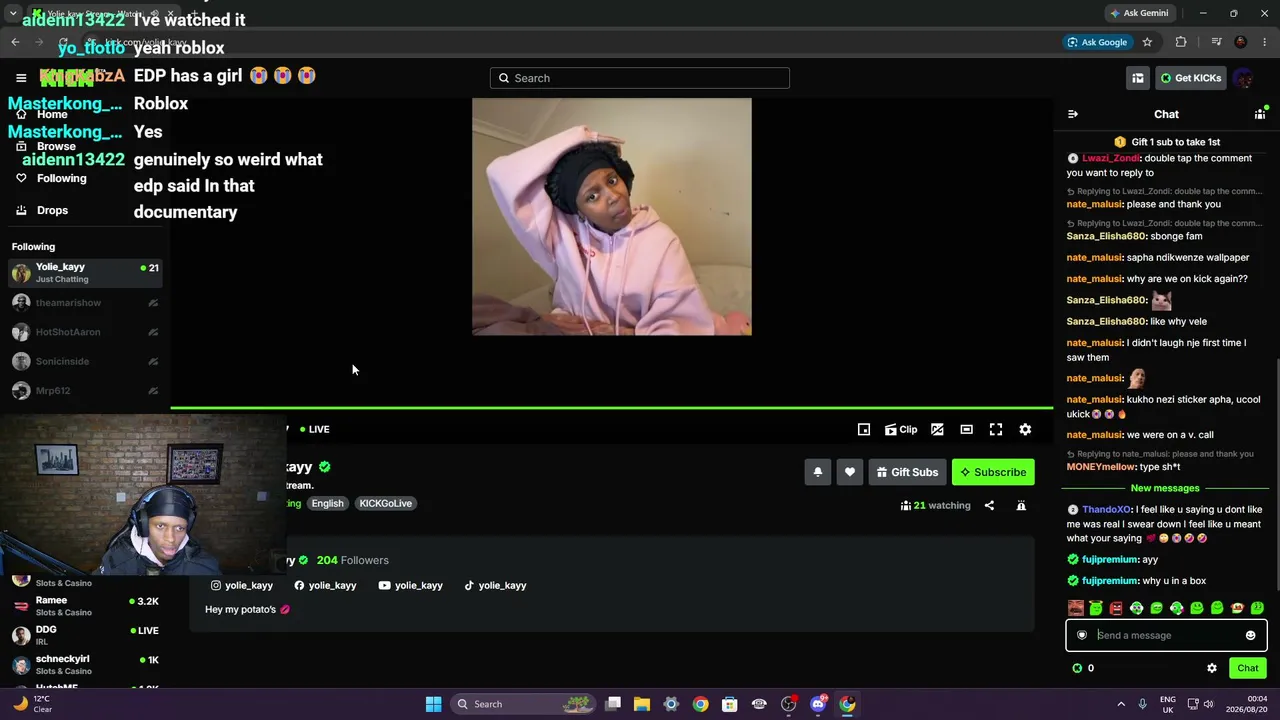This screenshot has height=720, width=1280.
Task: Toggle the chat visibility icon in player
Action: 937,429
